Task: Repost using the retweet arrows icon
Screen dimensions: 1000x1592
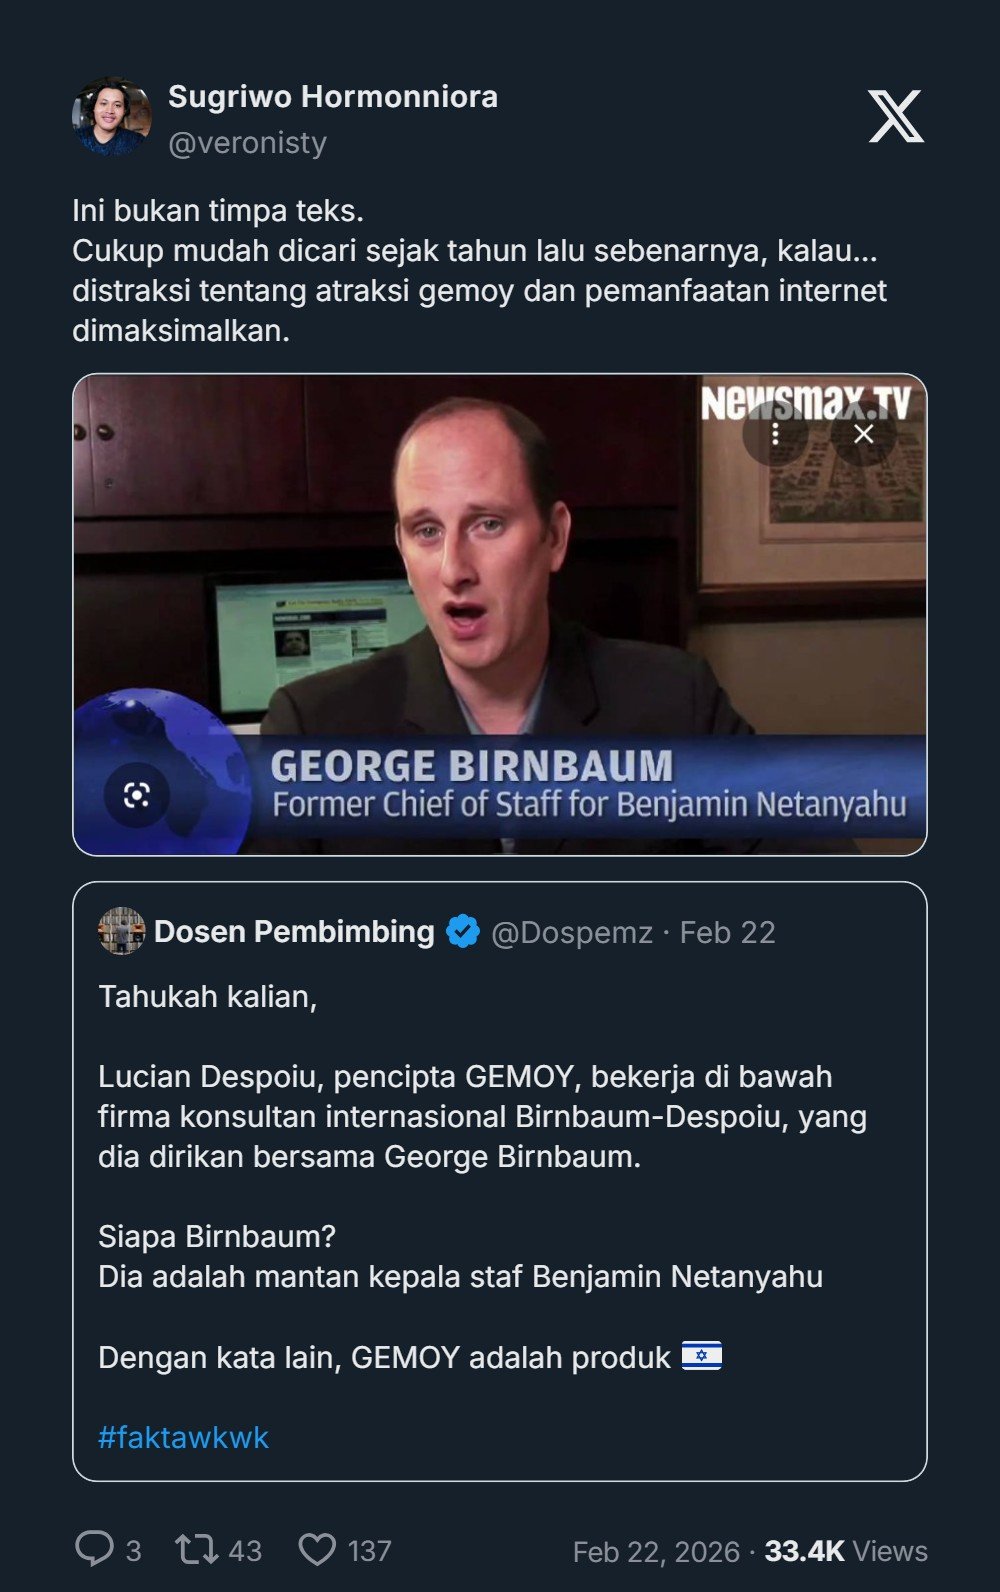Action: pos(197,1550)
